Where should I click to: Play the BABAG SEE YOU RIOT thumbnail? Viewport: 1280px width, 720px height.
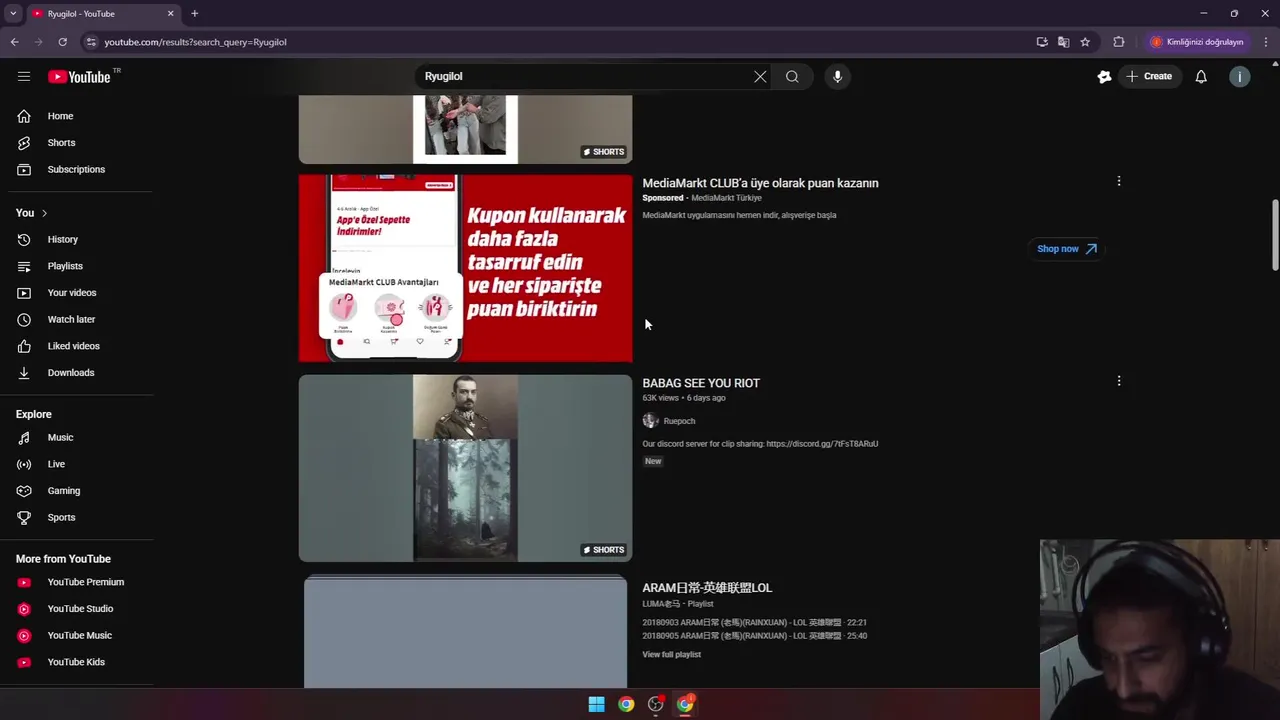point(465,468)
